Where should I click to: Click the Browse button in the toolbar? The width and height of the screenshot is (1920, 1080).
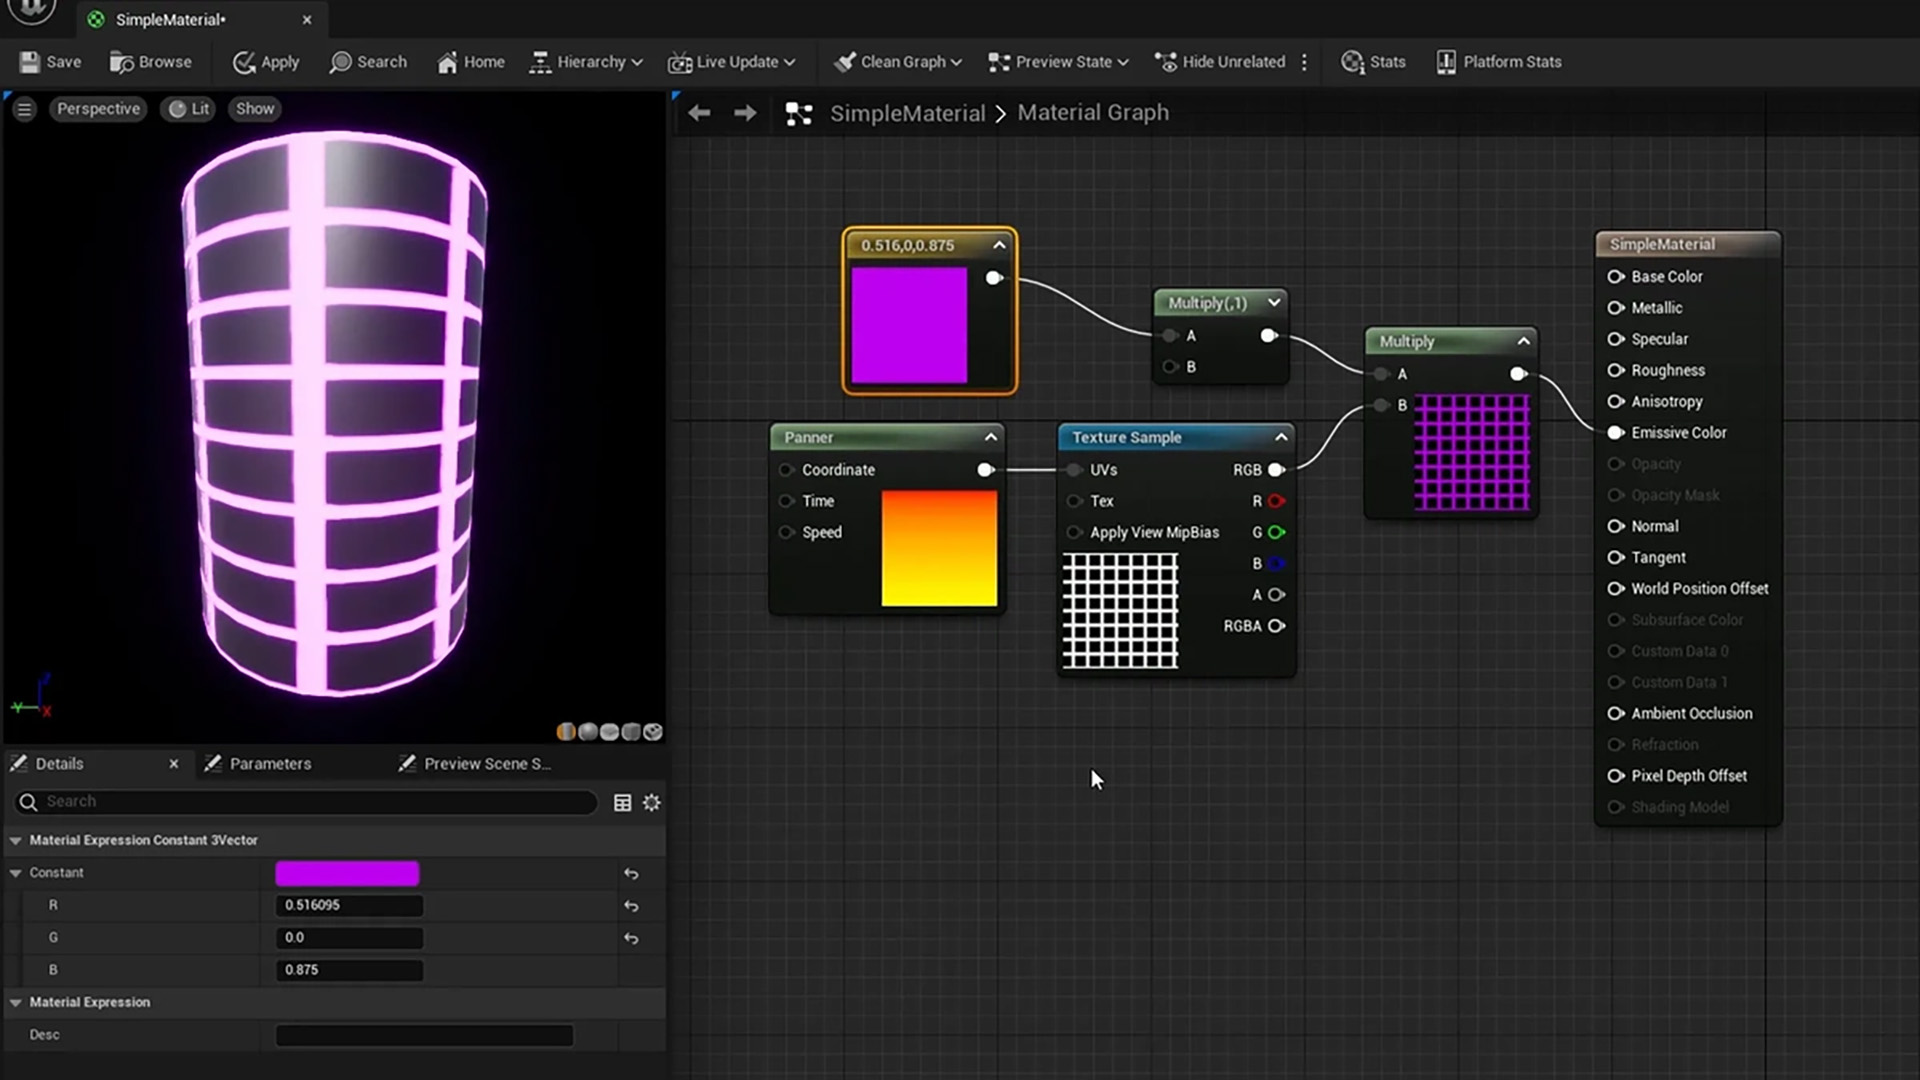click(x=151, y=62)
